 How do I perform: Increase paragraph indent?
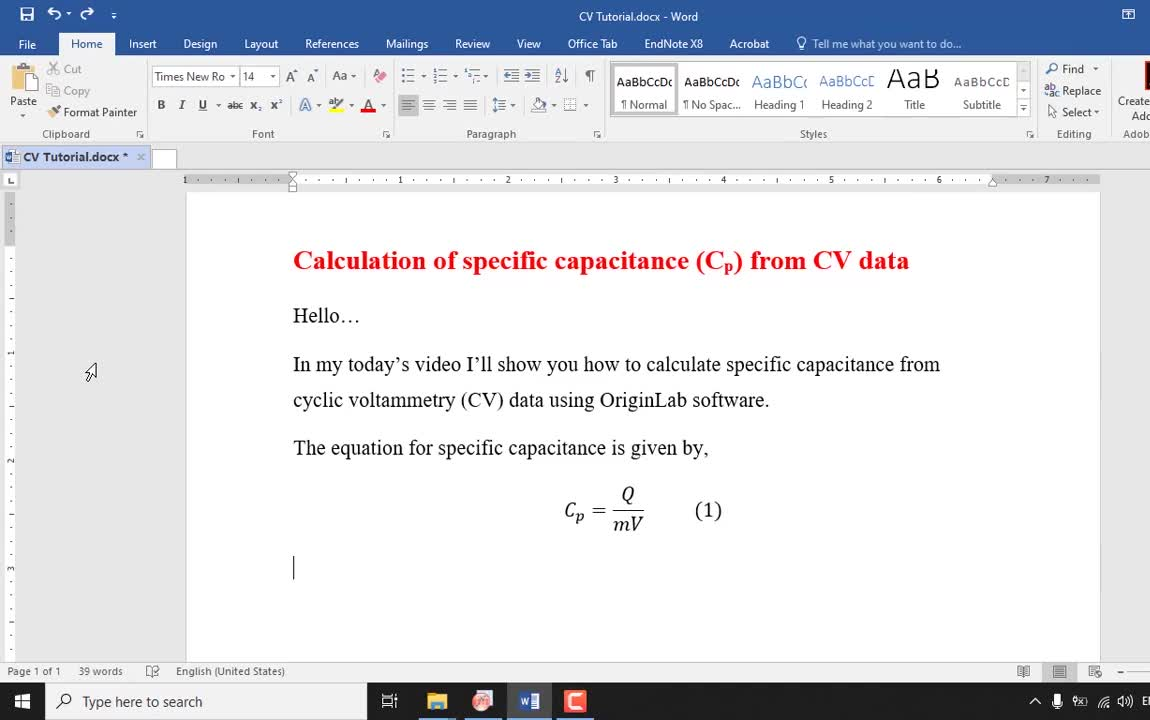click(532, 76)
